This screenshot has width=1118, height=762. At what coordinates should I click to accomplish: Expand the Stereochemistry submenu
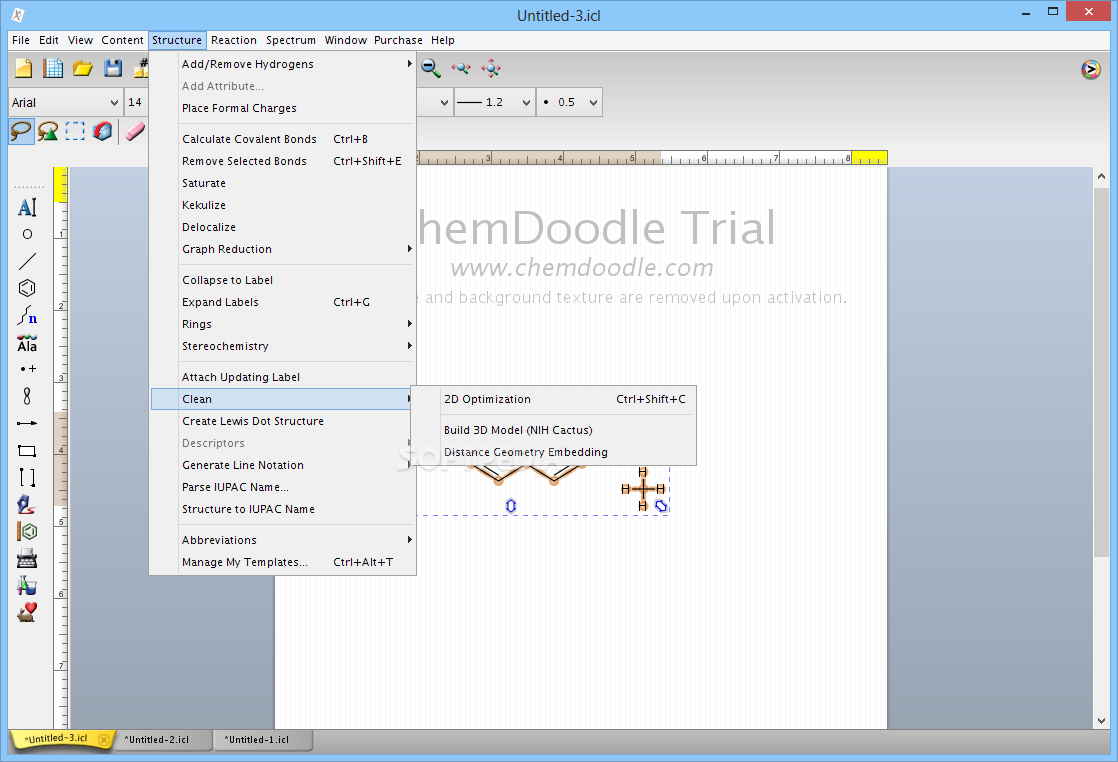pos(283,346)
